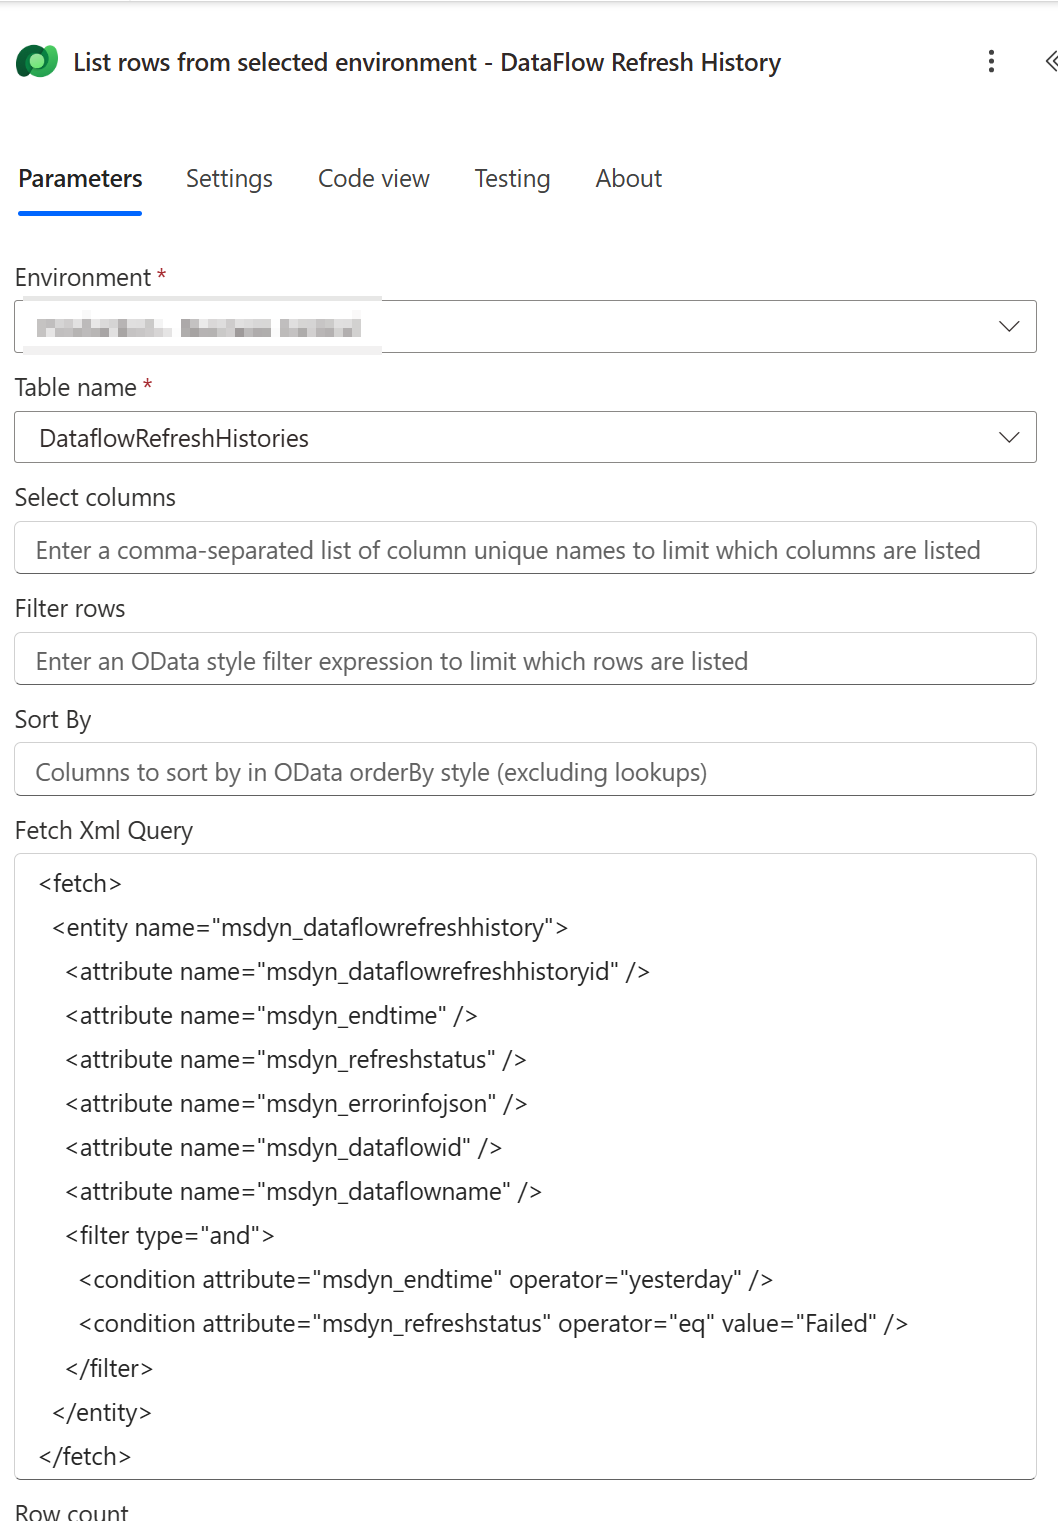
Task: Click the Environment dropdown chevron arrow
Action: [x=1009, y=327]
